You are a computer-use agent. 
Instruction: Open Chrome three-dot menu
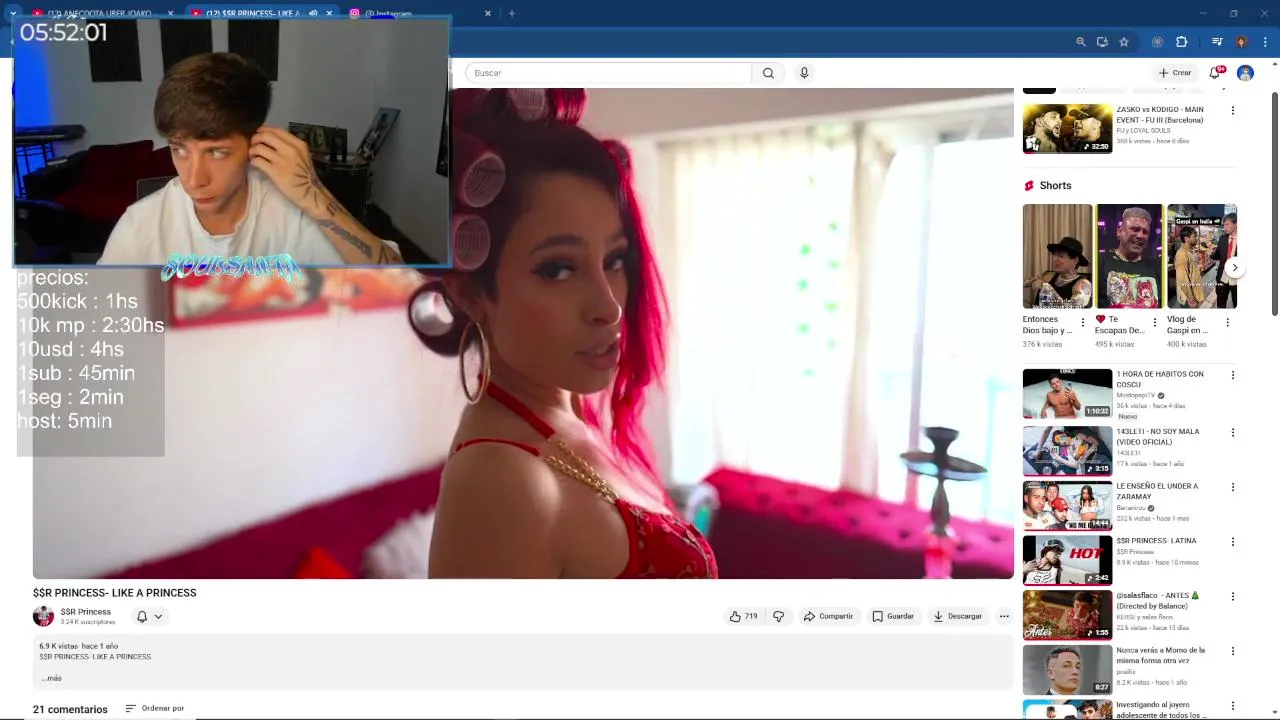(x=1265, y=42)
